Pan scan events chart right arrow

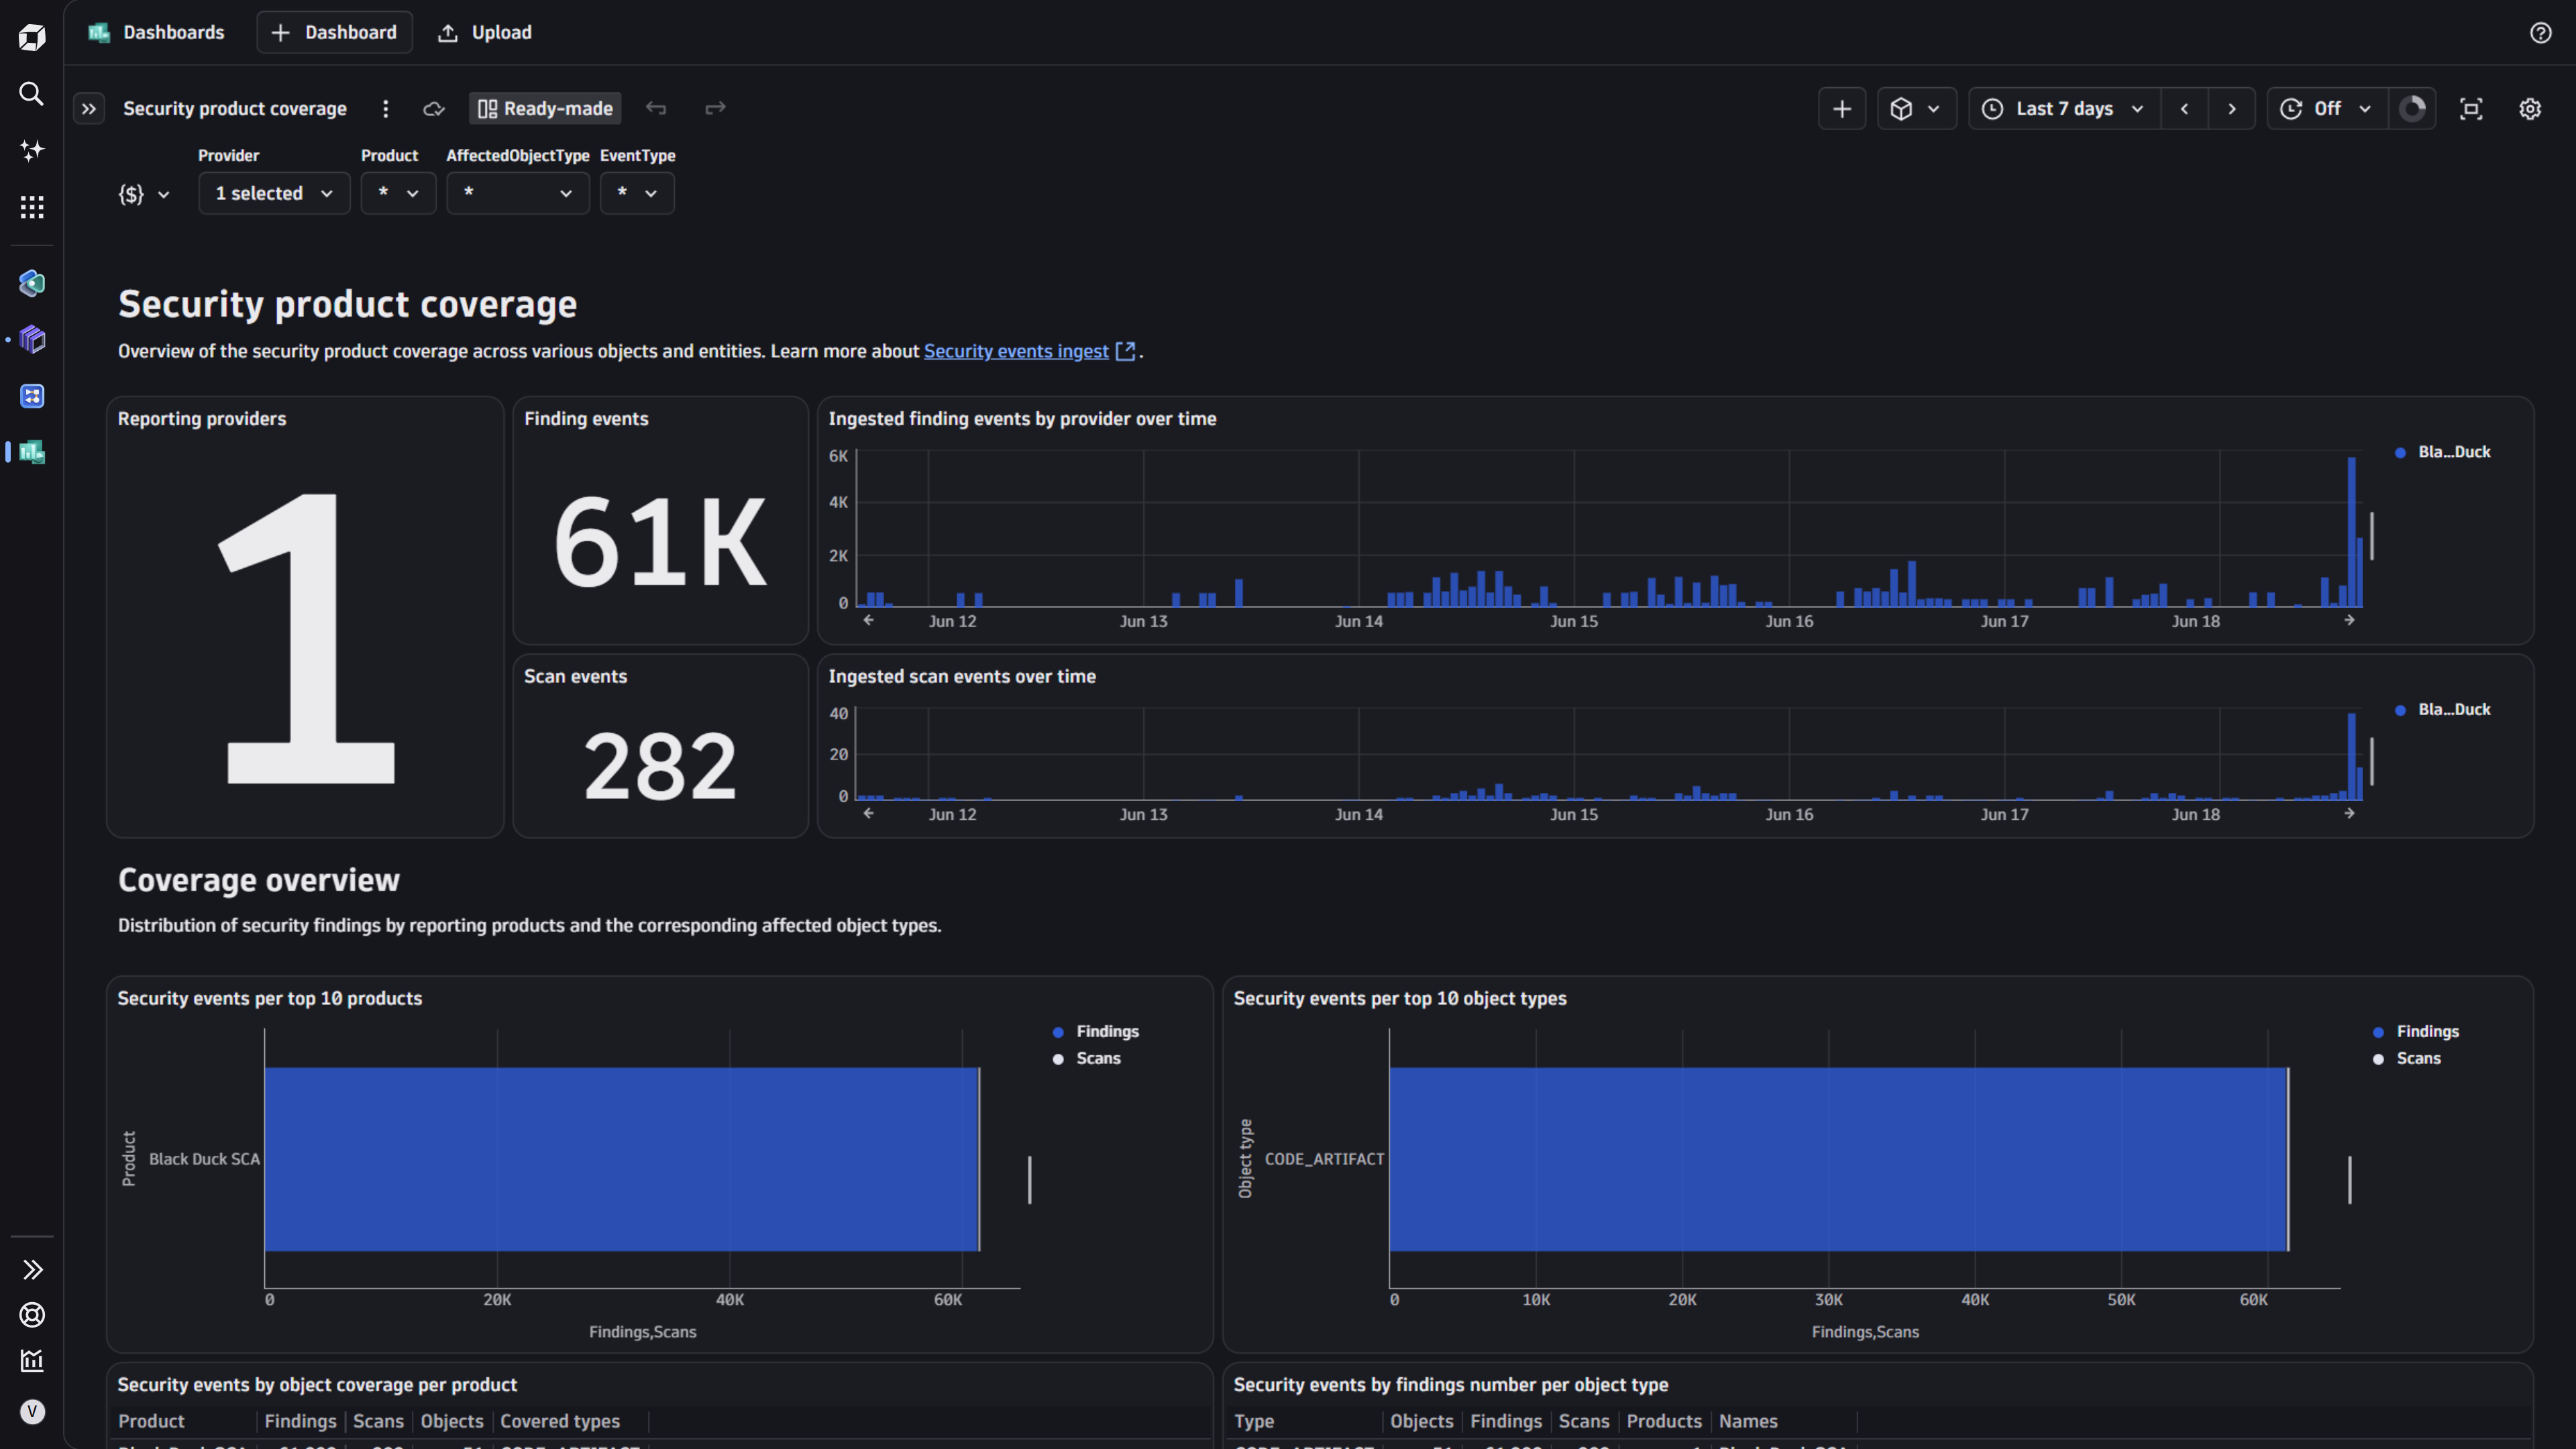pyautogui.click(x=2349, y=813)
